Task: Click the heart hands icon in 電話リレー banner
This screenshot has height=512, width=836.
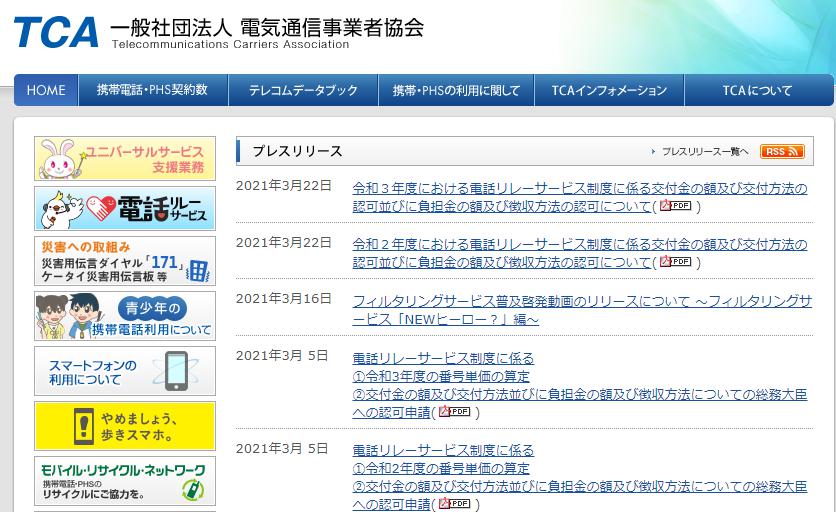Action: tap(101, 209)
